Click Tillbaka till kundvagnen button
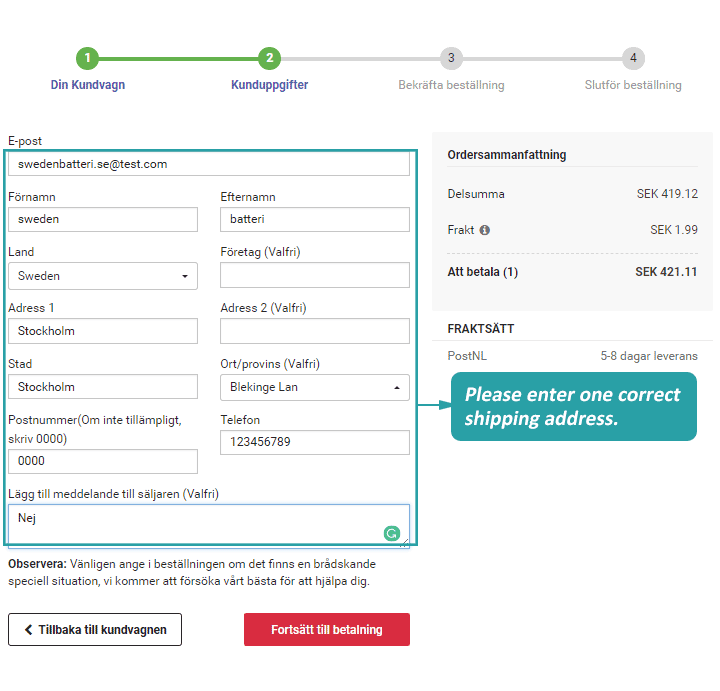 [x=95, y=630]
